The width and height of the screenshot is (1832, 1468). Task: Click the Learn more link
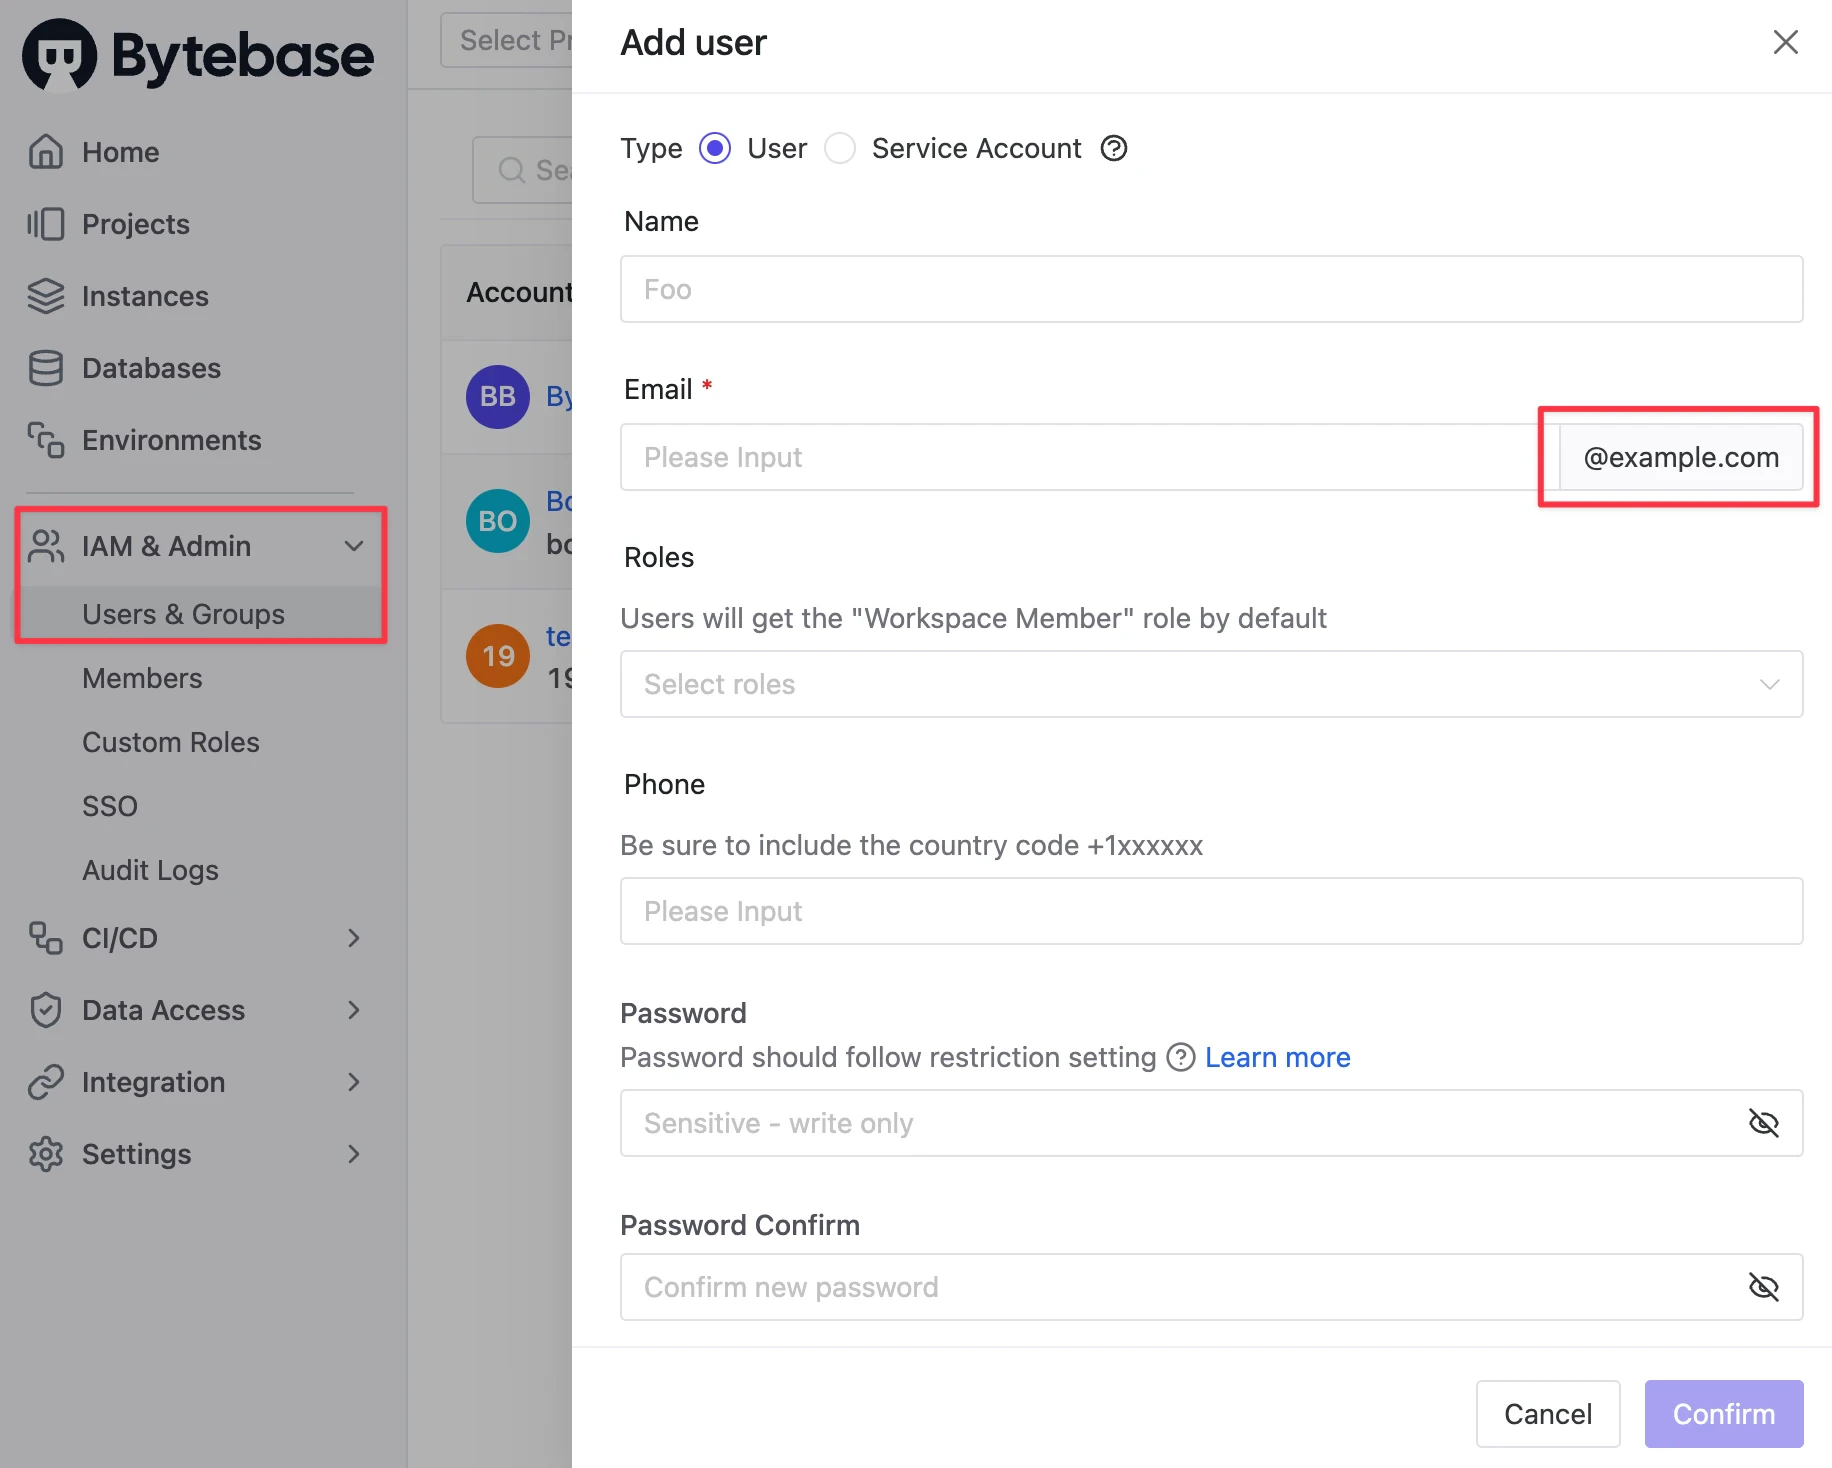(1277, 1057)
